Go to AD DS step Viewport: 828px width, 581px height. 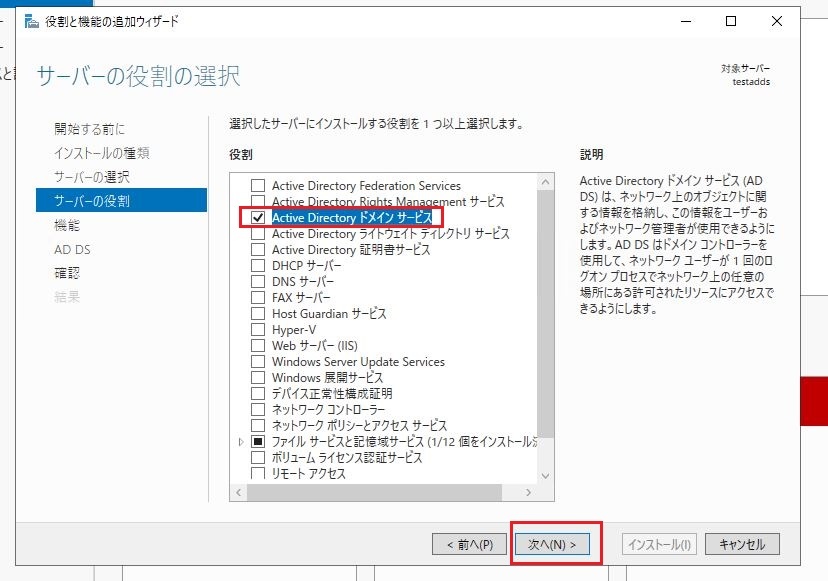click(x=72, y=249)
